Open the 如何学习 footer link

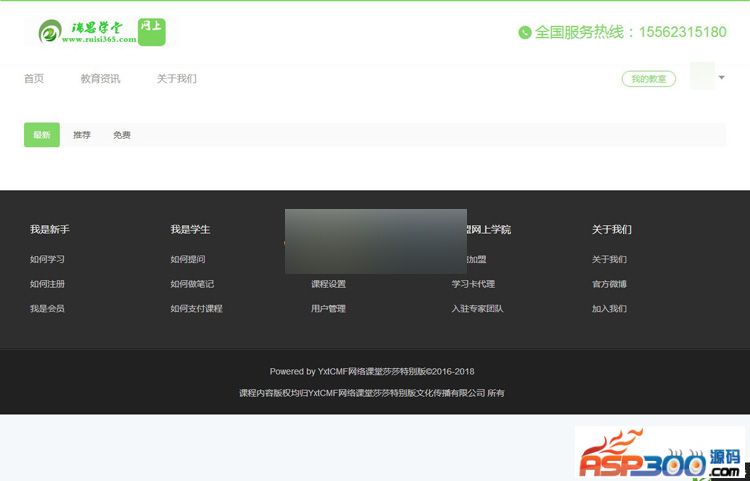(47, 259)
